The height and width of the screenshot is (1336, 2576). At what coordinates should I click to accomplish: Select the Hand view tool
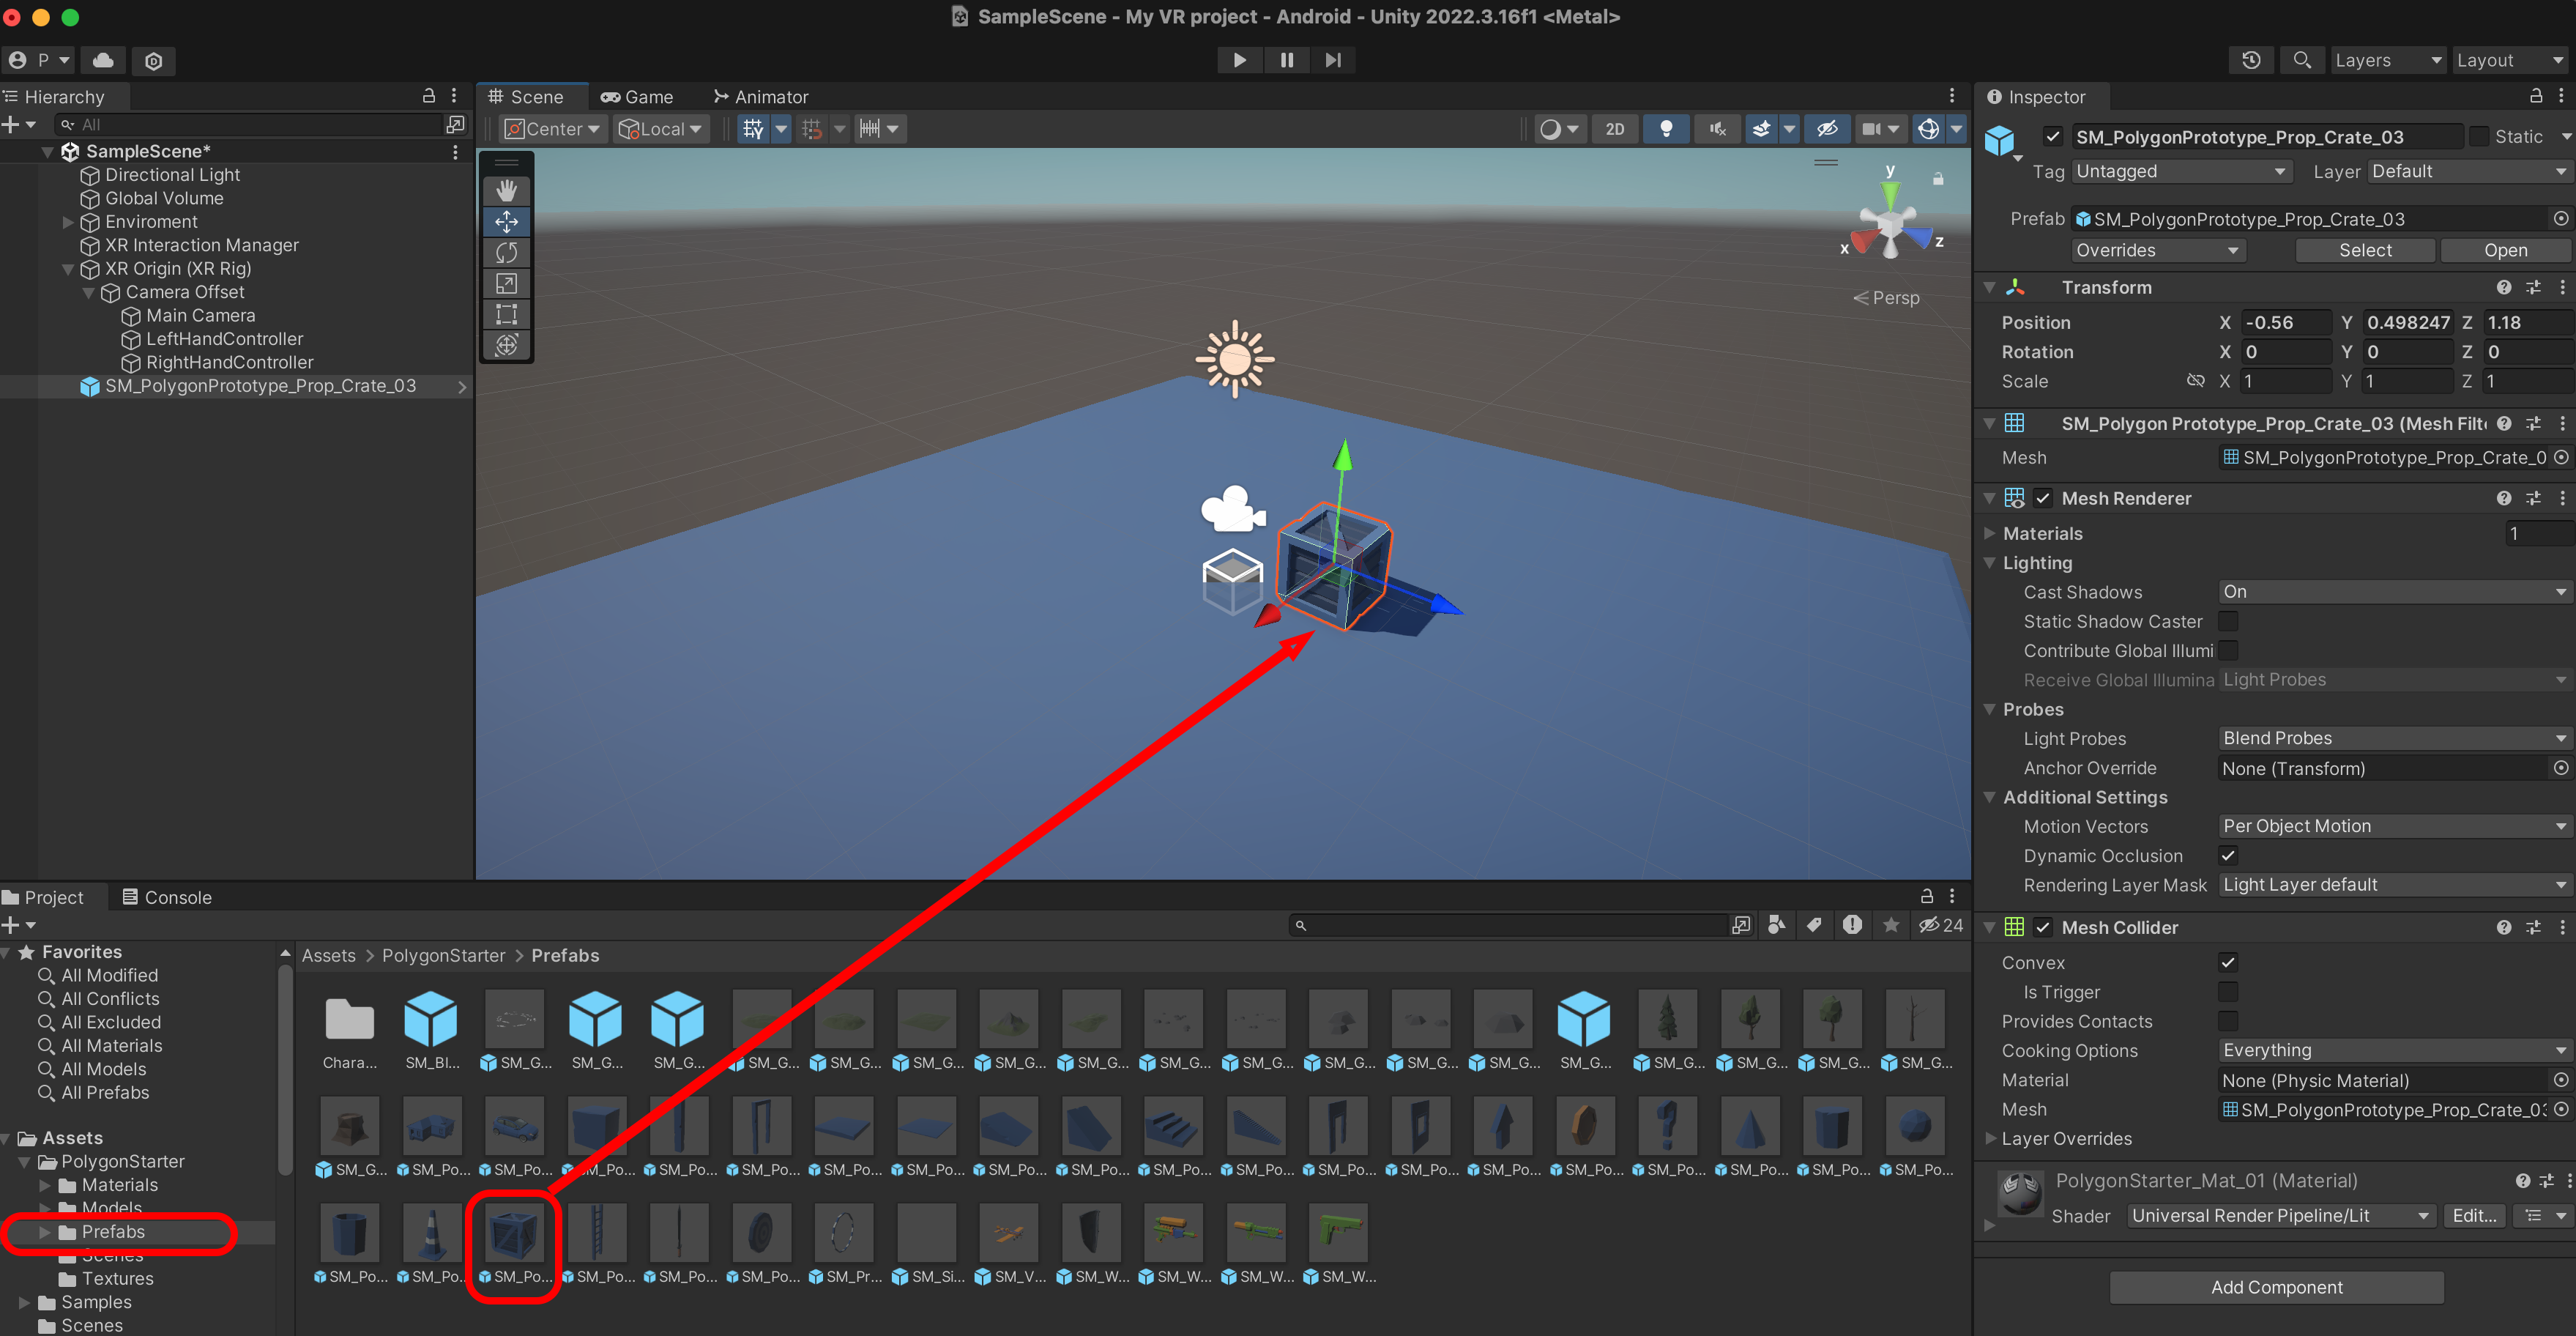coord(506,190)
